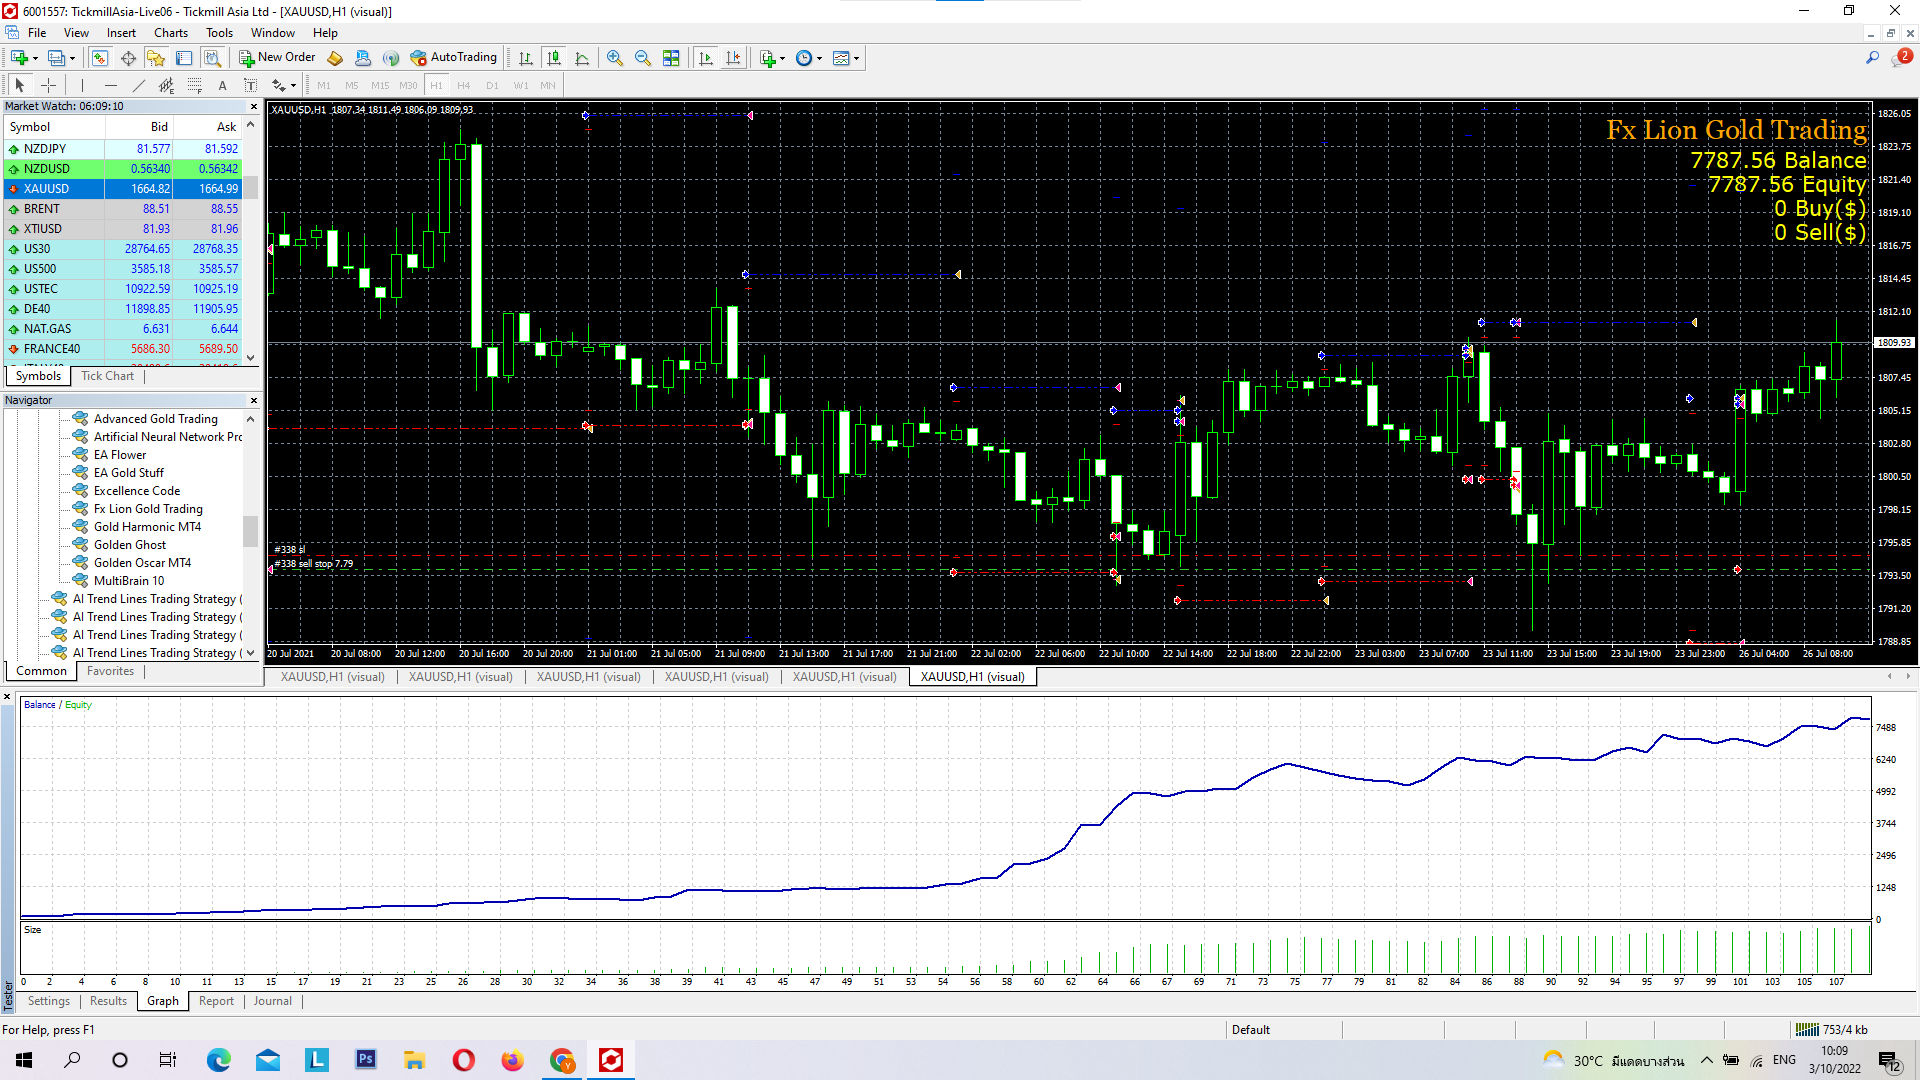Open the Charts menu
1920x1080 pixels.
tap(170, 33)
